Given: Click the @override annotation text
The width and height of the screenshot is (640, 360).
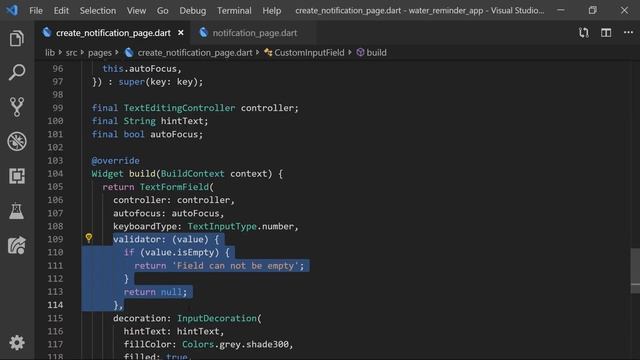Looking at the screenshot, I should 116,160.
